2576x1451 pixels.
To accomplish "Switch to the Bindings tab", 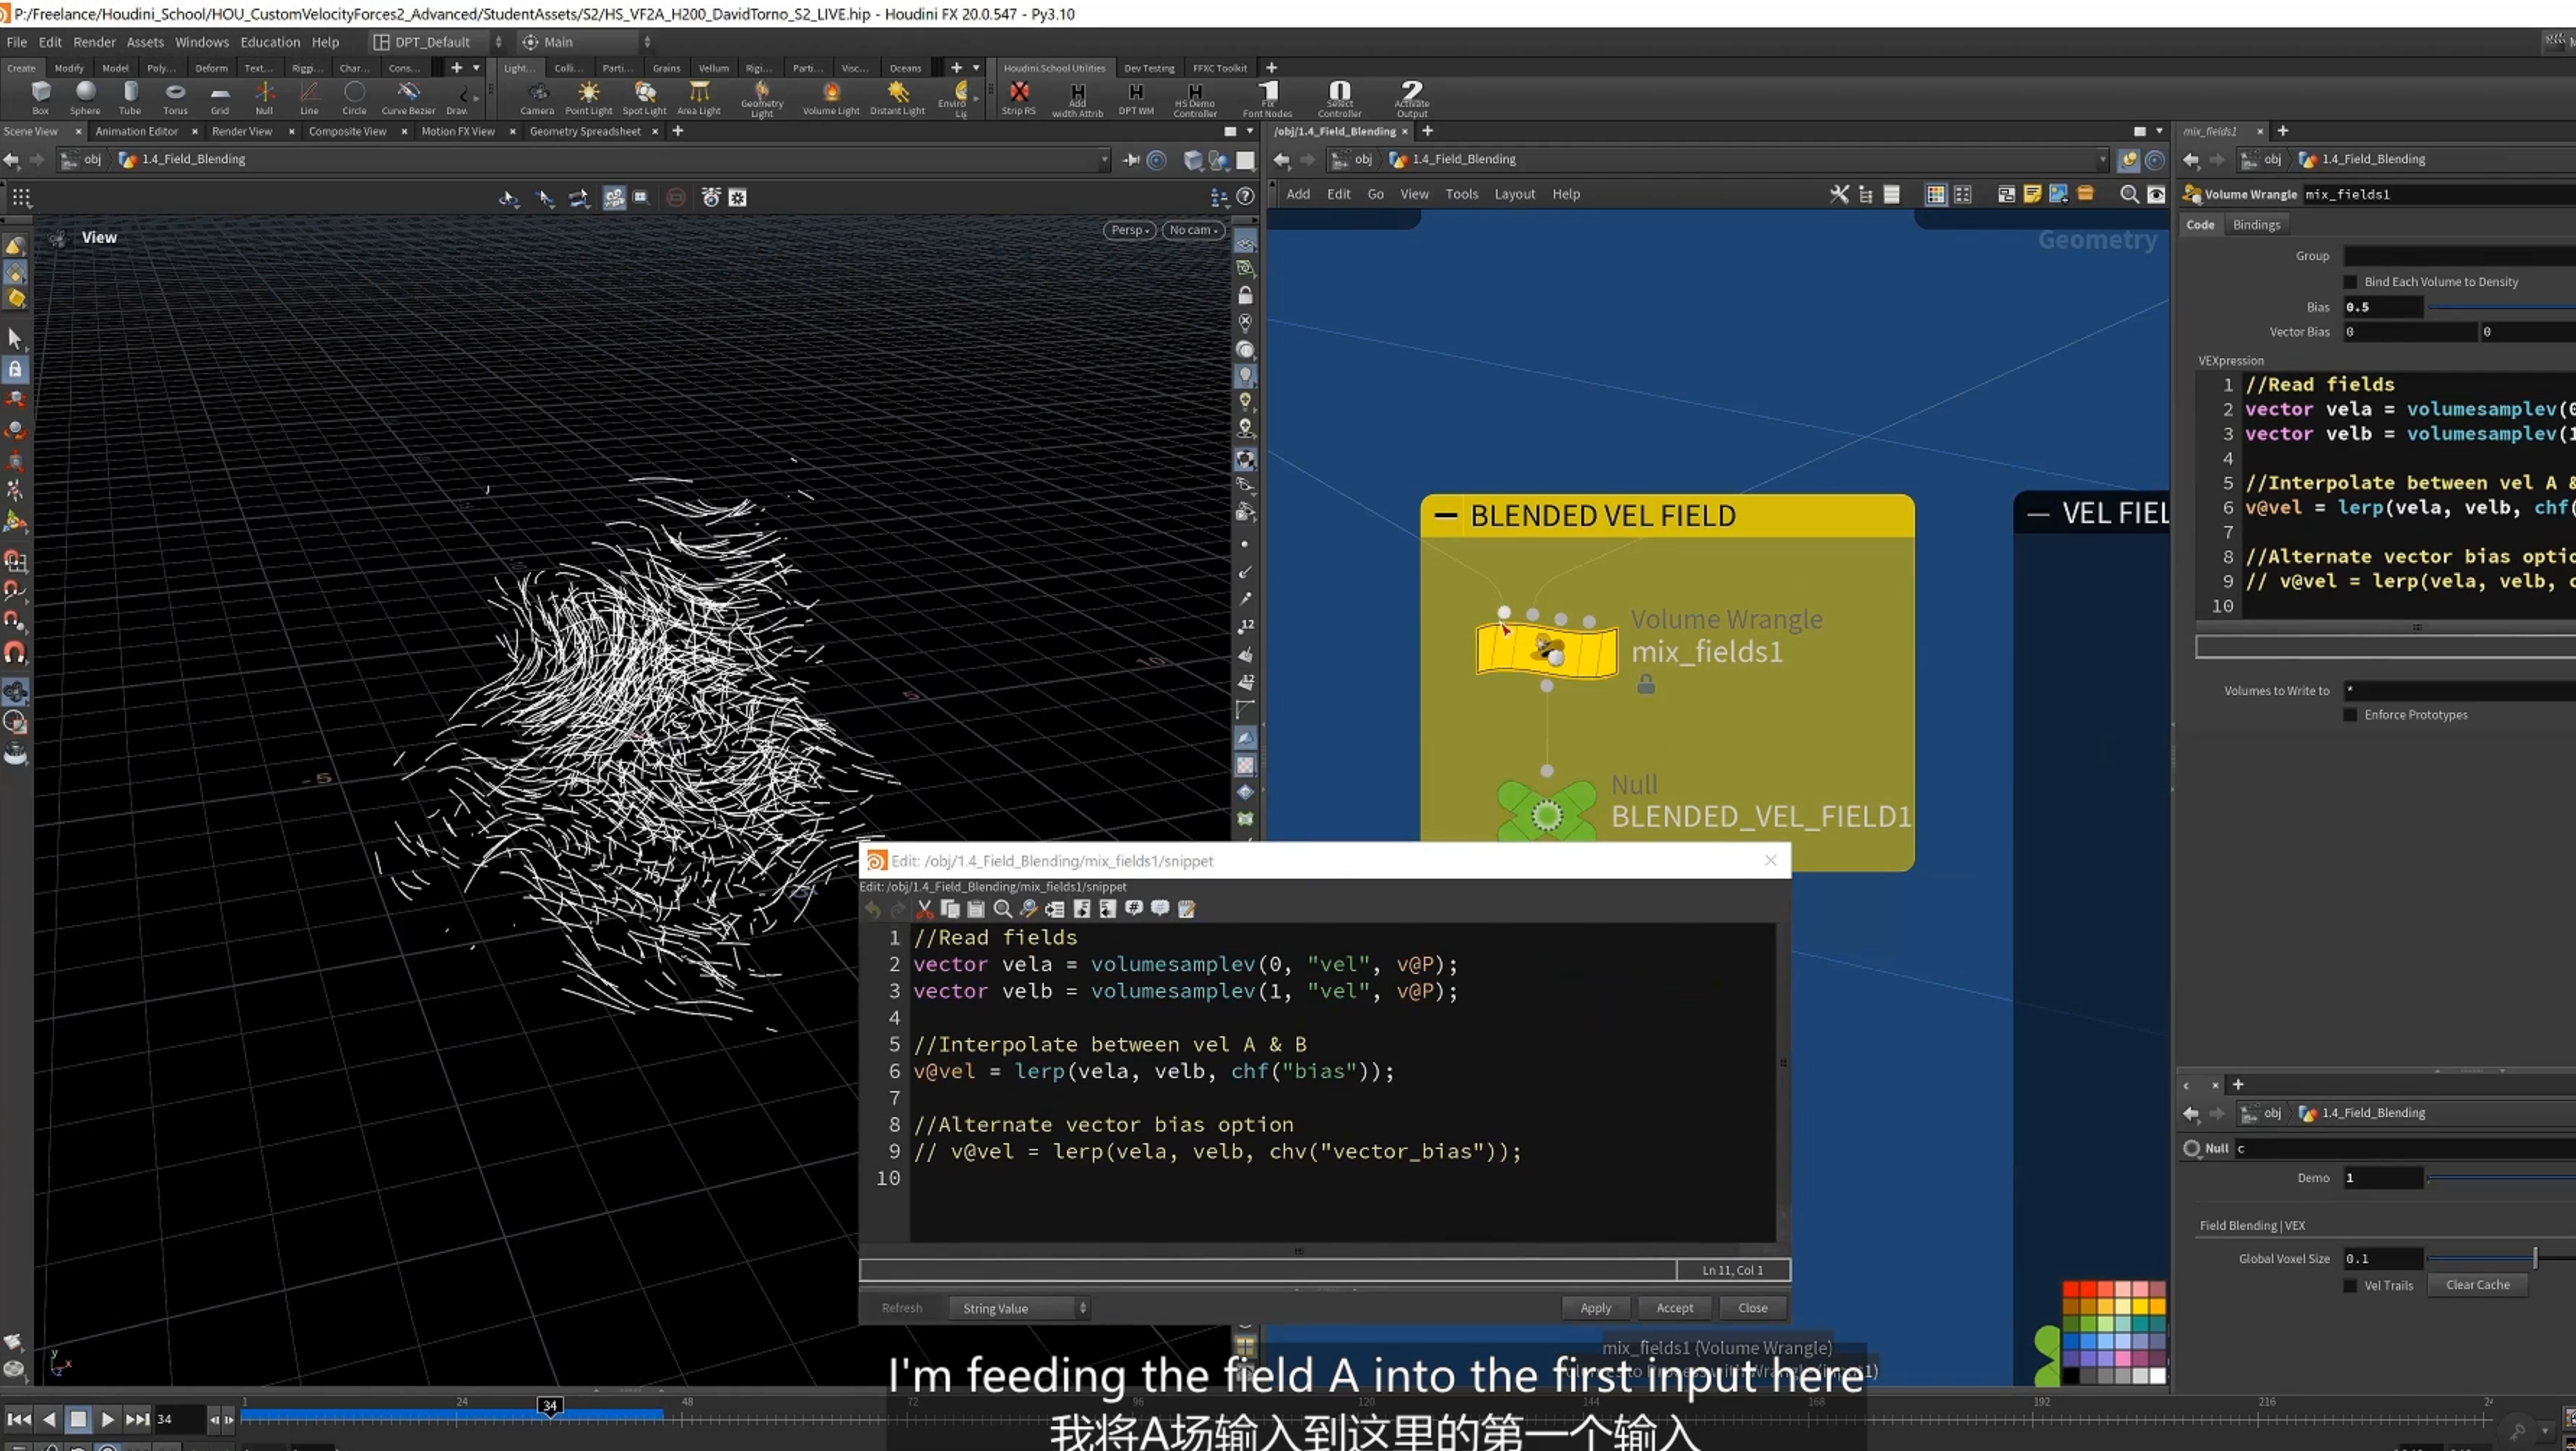I will tap(2256, 225).
